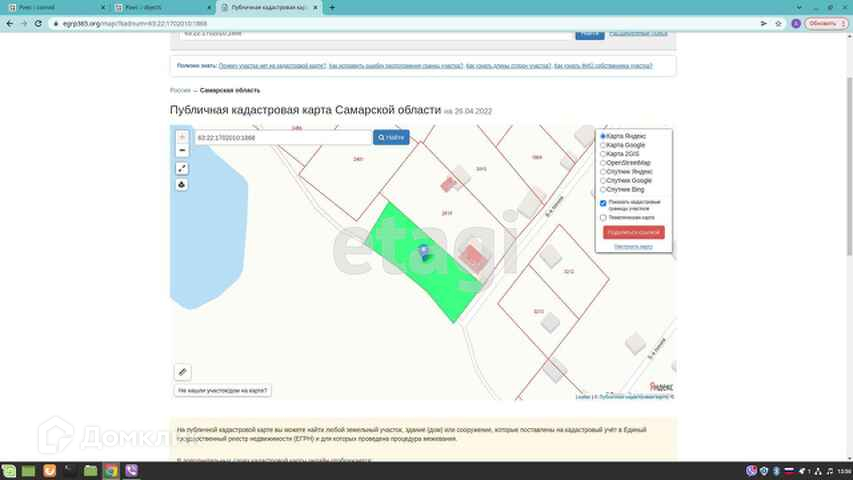Go to Россия breadcrumb link
This screenshot has height=480, width=853.
coord(180,90)
